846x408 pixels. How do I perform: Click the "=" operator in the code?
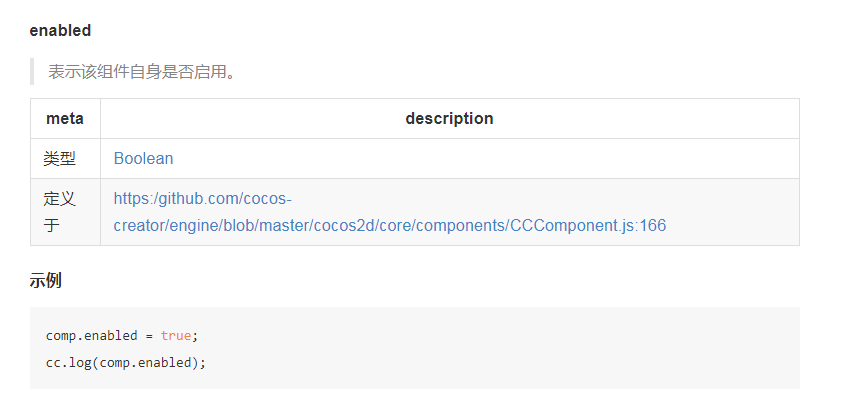click(x=149, y=335)
